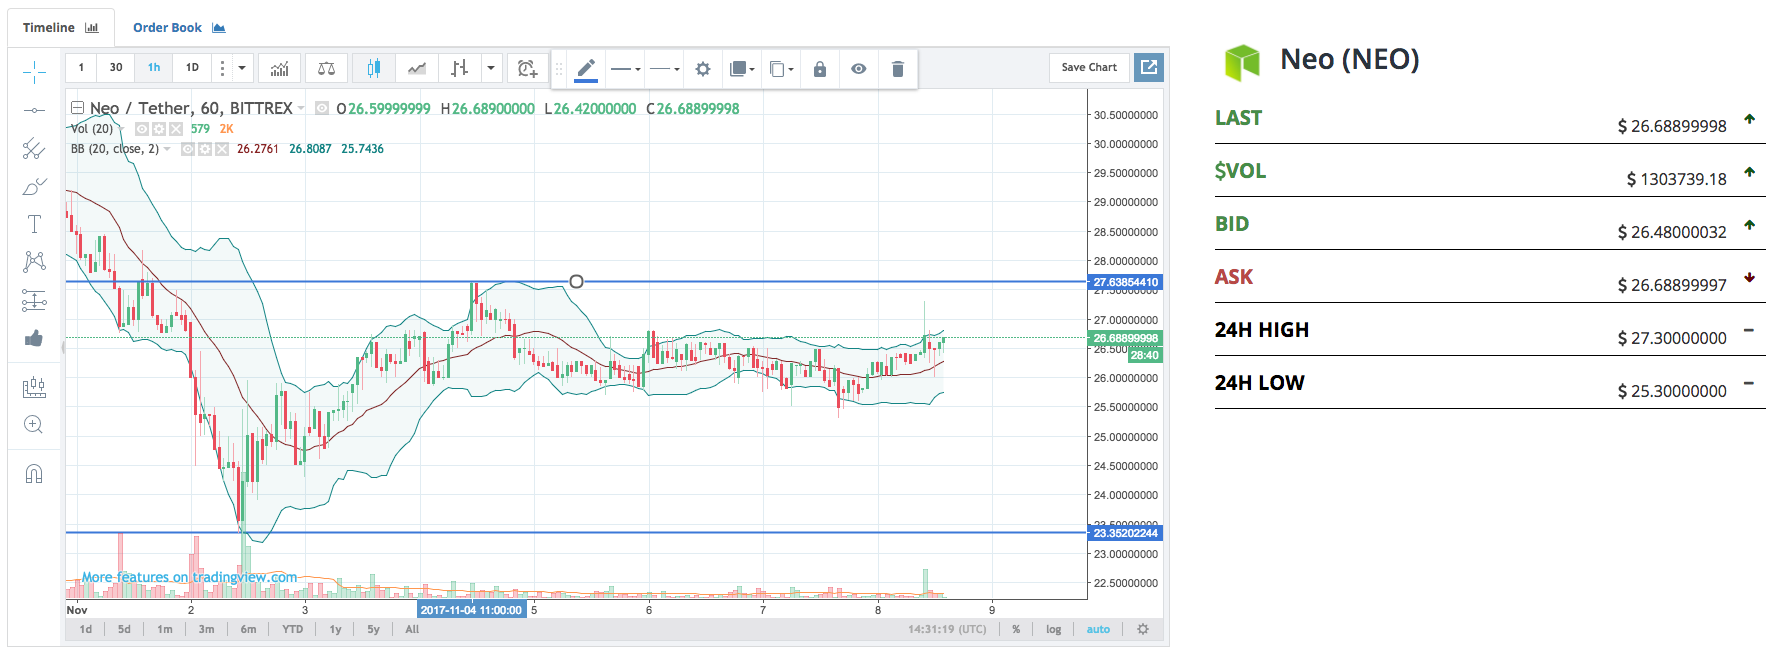
Task: Open Vol (20) indicator settings
Action: (159, 129)
